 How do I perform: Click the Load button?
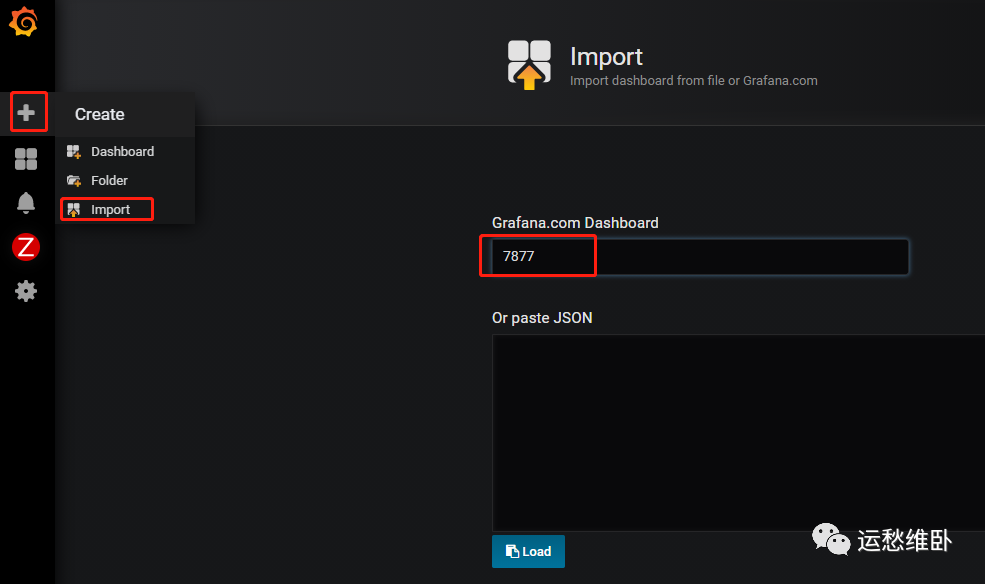(x=528, y=551)
